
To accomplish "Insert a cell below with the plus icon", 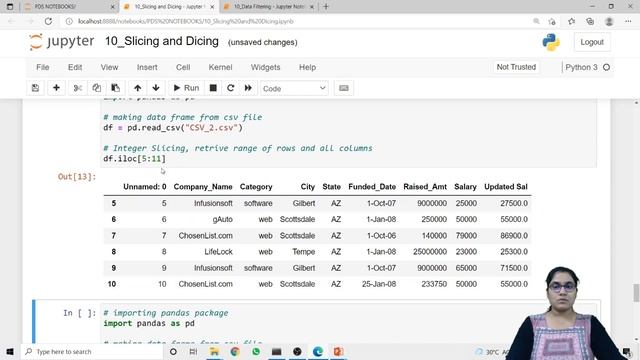I will coord(56,88).
